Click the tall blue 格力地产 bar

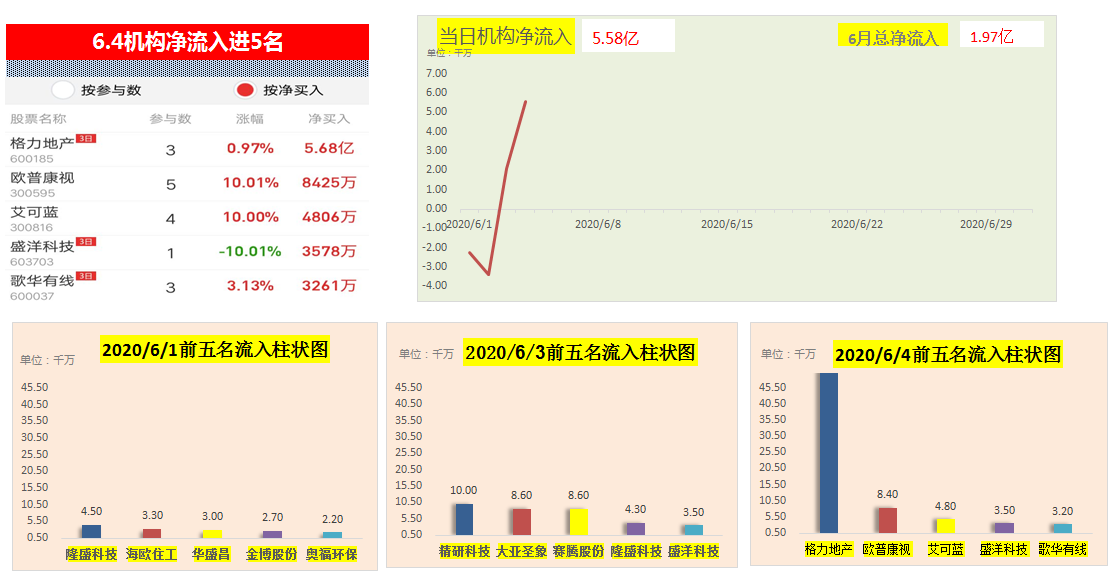828,453
